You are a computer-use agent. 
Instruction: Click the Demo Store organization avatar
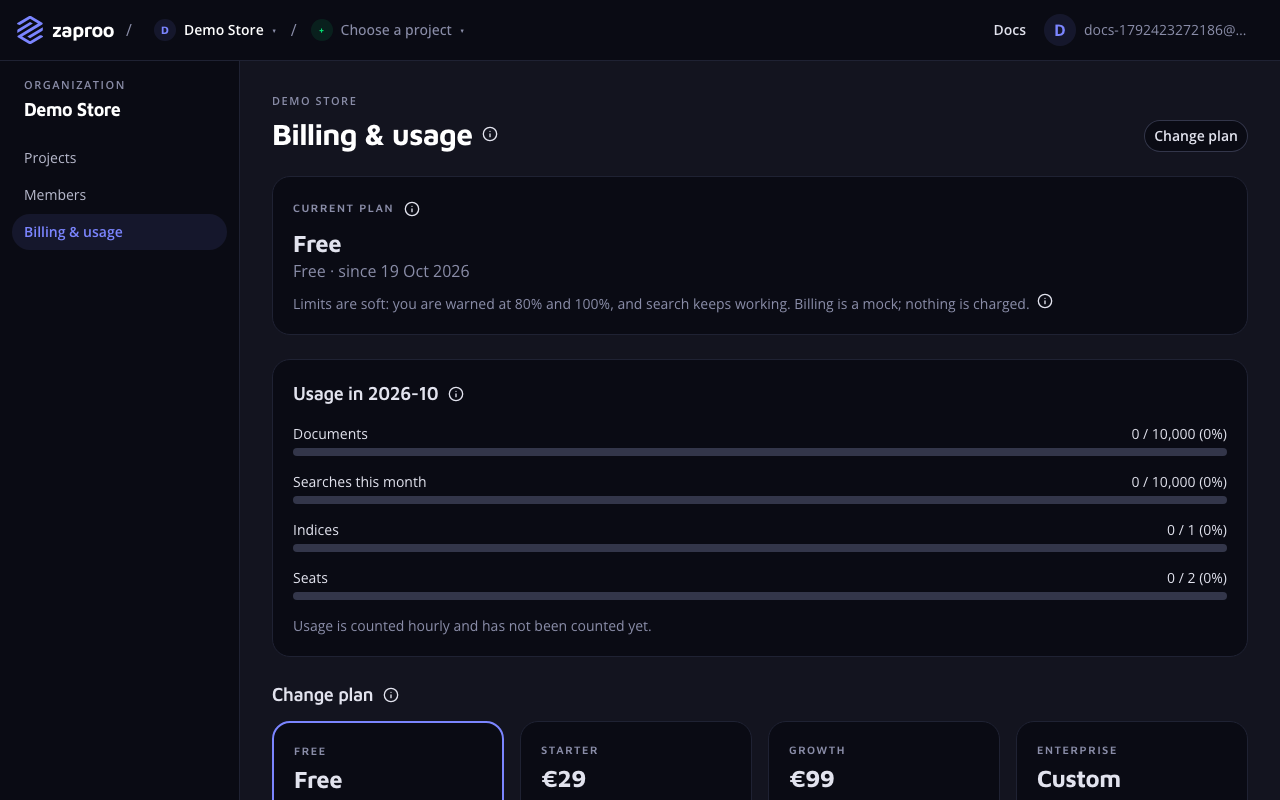(165, 30)
